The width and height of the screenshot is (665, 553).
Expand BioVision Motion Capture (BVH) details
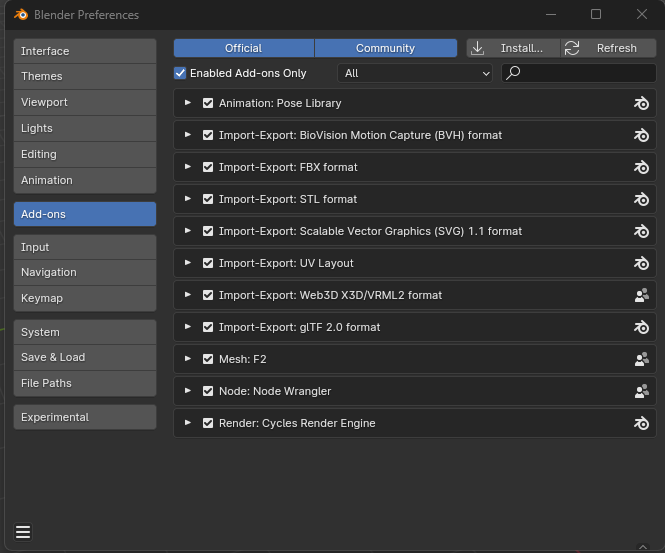[187, 135]
